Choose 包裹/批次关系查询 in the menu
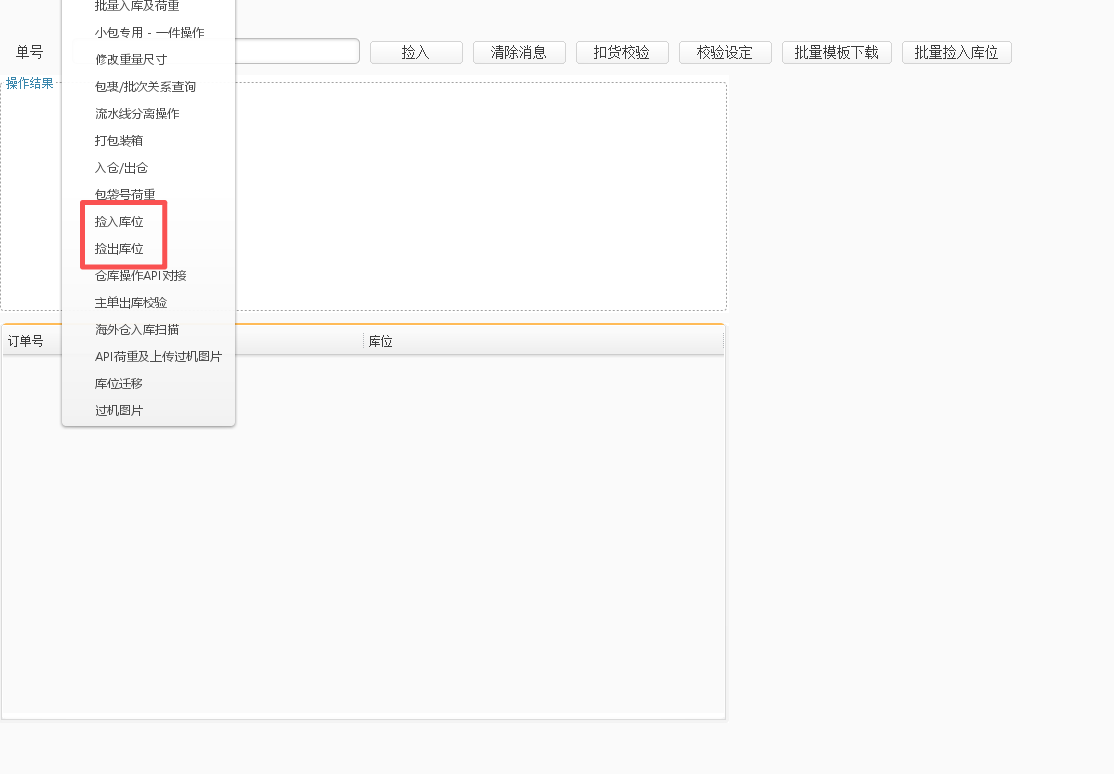 (145, 87)
